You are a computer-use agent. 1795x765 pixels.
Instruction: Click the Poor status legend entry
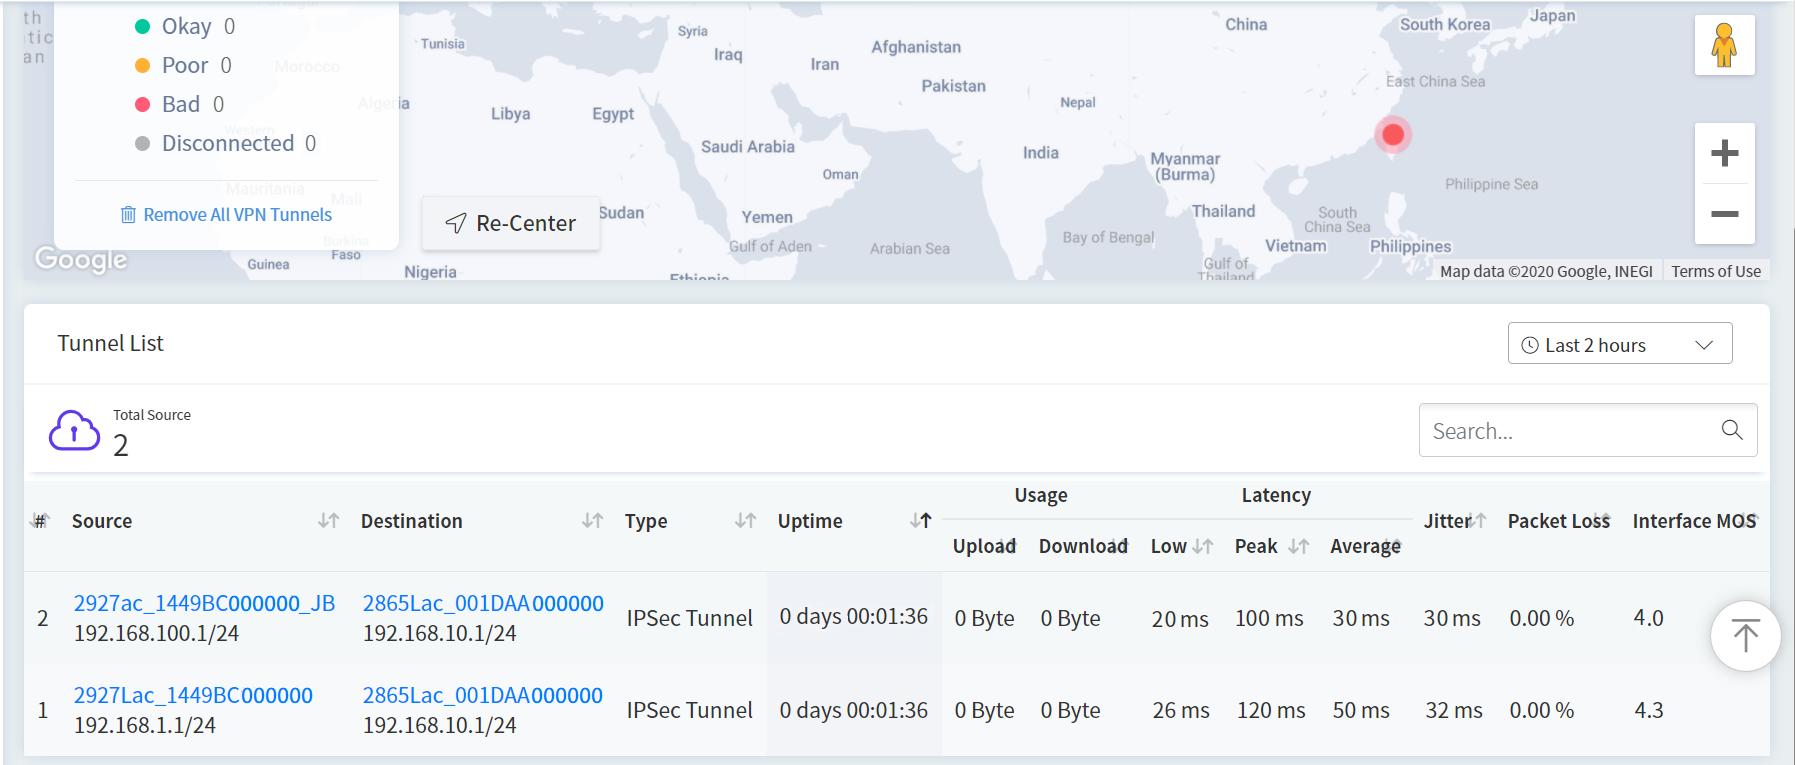183,65
